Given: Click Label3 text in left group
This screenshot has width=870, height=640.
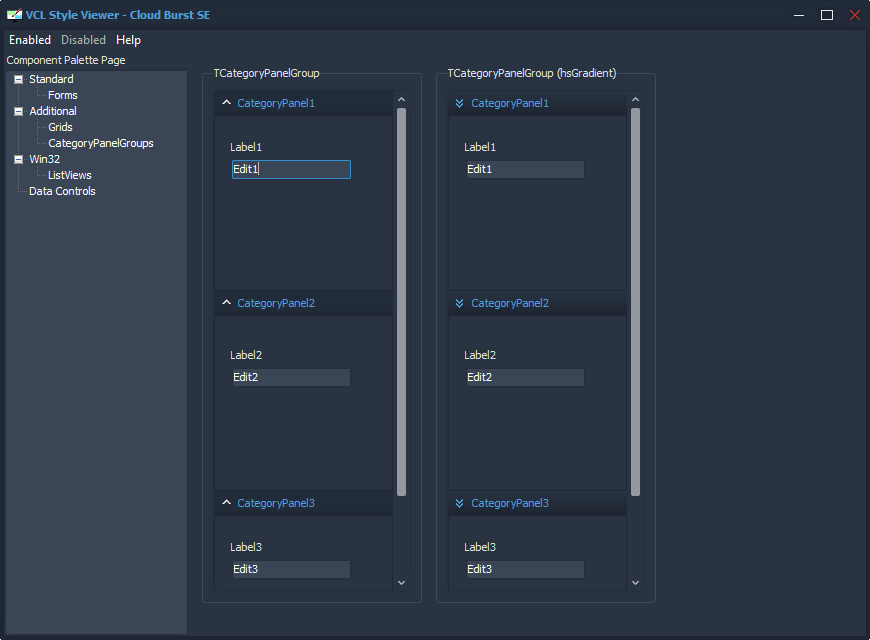Looking at the screenshot, I should 246,547.
